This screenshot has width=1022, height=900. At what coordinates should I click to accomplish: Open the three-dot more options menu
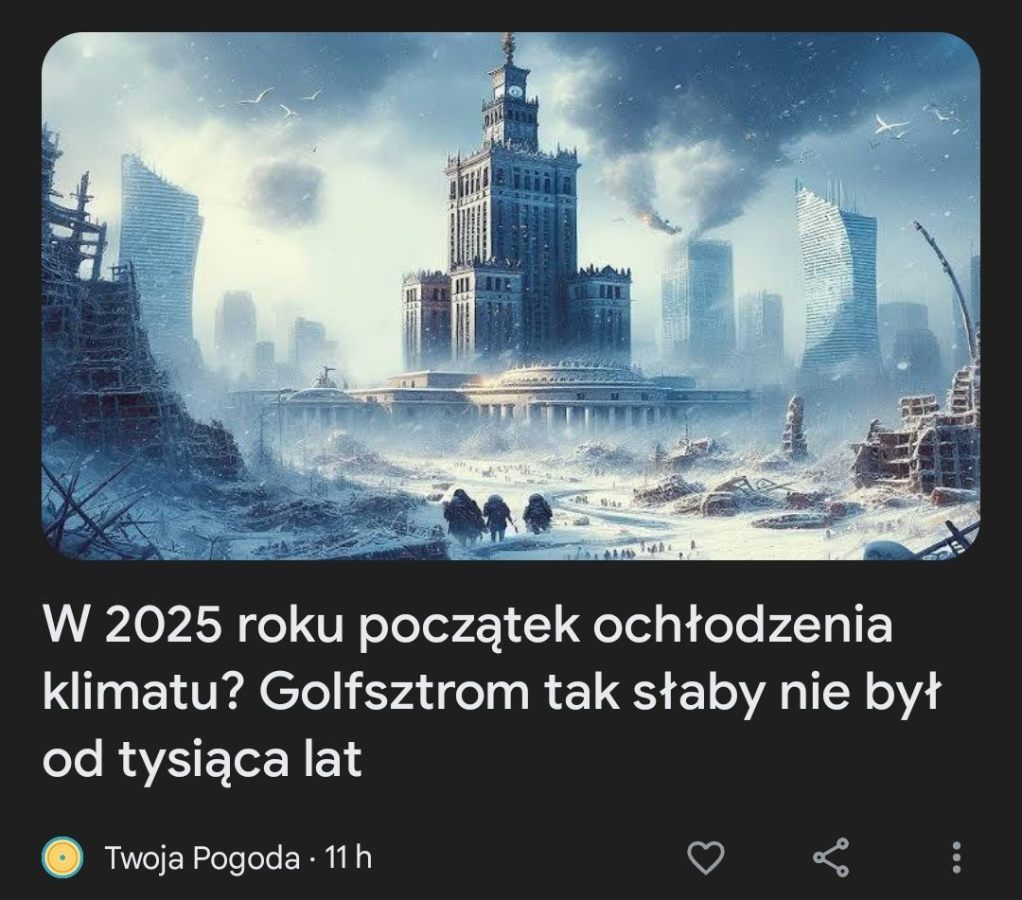pos(956,857)
